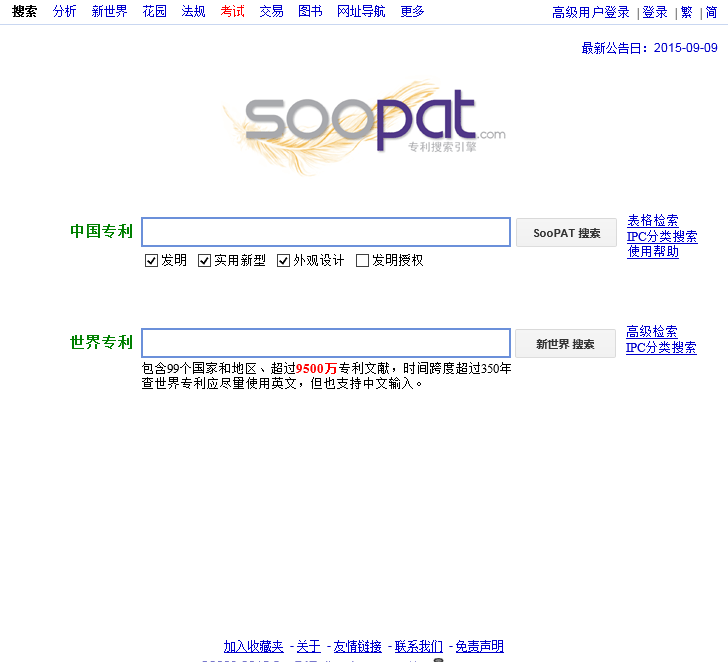Click the red 9500万 text
The width and height of the screenshot is (728, 662).
pos(316,369)
